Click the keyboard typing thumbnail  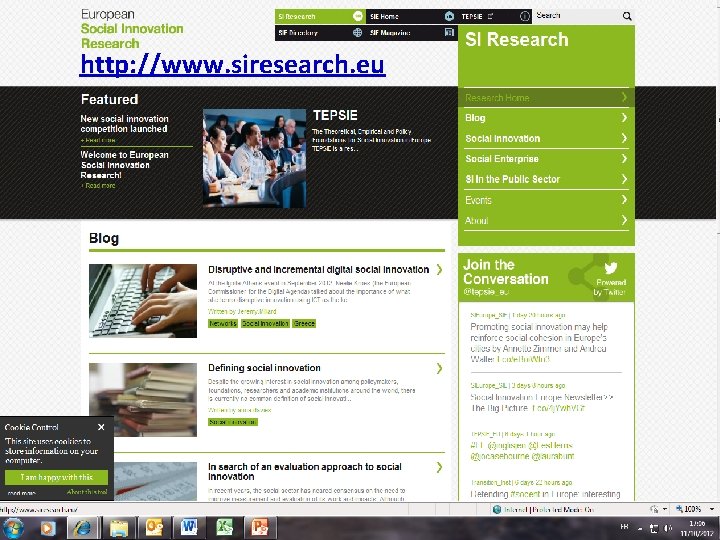(143, 301)
